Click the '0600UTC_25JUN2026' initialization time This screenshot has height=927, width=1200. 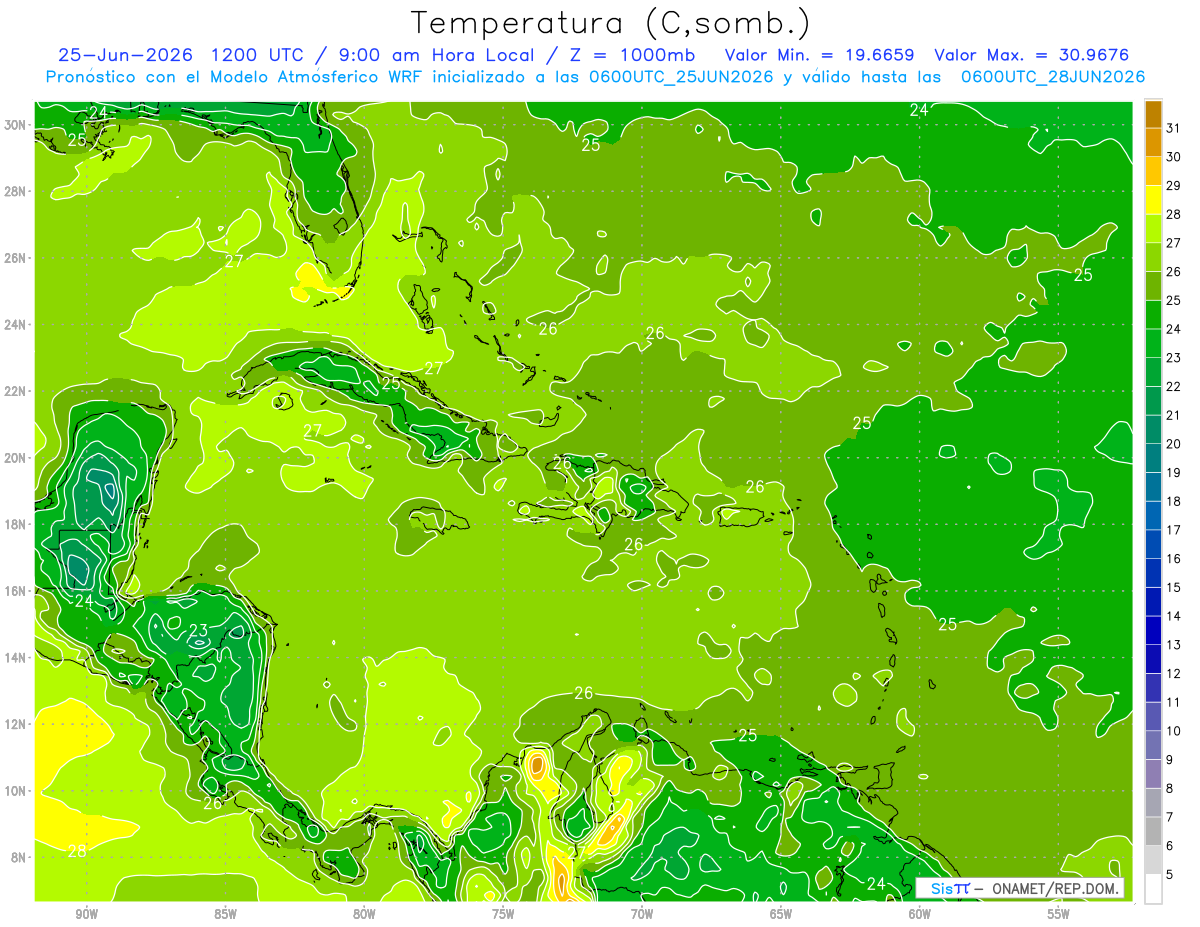point(679,77)
